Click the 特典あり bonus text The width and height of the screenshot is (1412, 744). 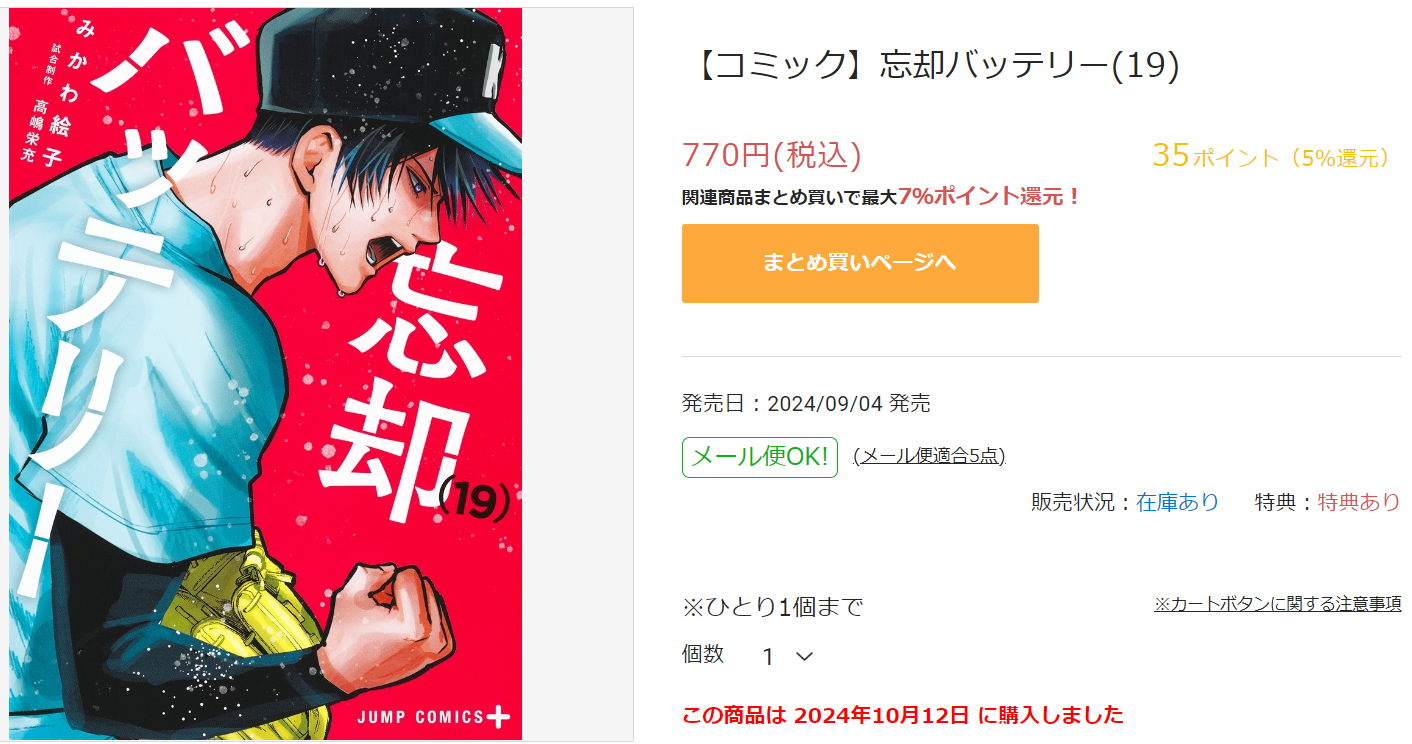(1359, 502)
